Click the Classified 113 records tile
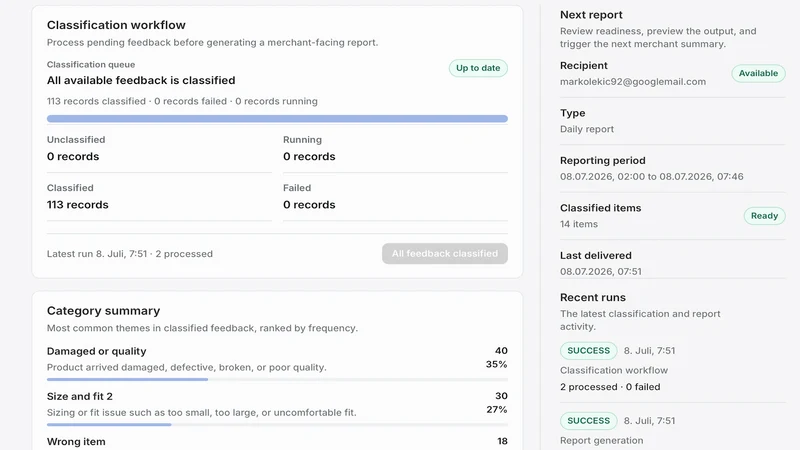 coord(159,197)
